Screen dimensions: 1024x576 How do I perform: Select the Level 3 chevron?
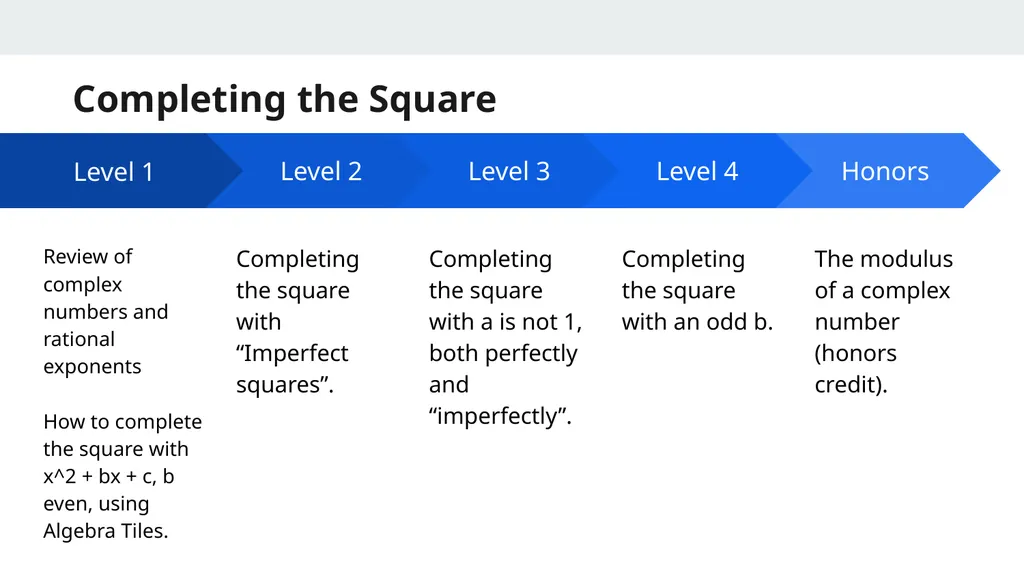[509, 171]
